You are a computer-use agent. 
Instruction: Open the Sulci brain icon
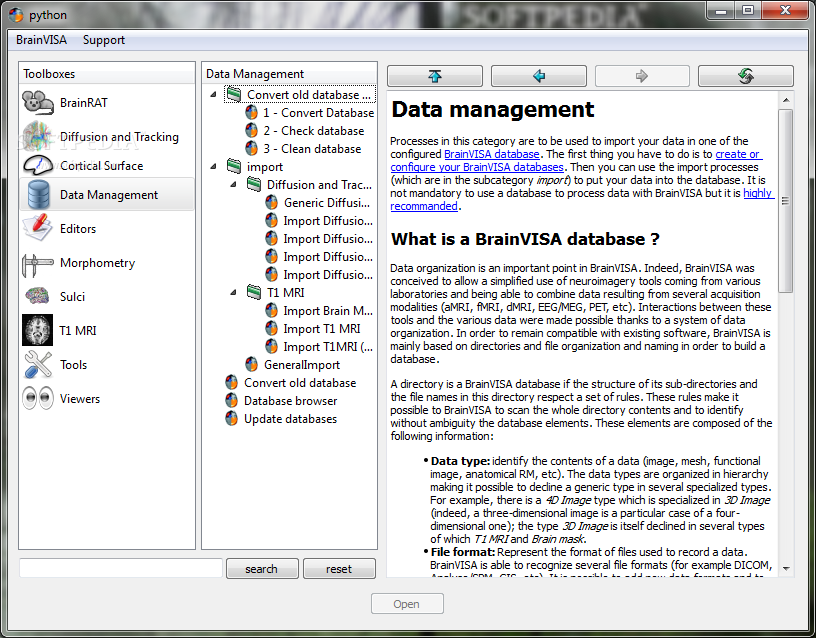37,296
